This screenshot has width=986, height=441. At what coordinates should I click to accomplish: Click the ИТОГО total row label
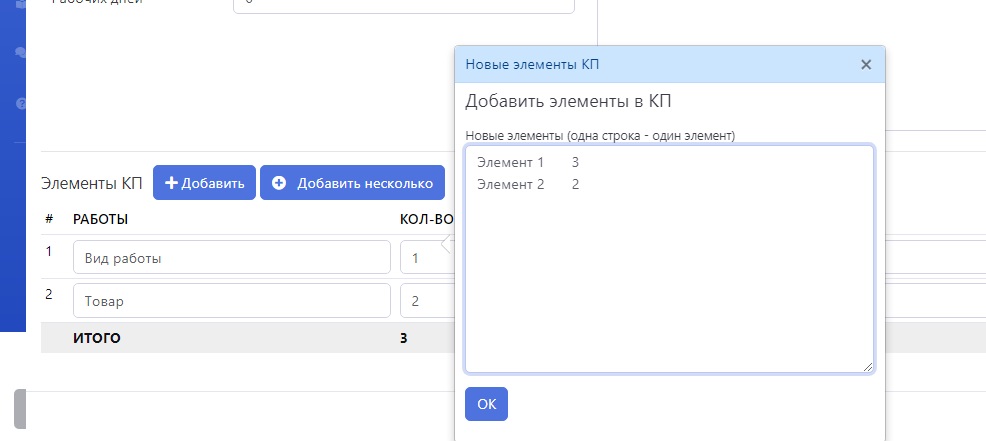tap(97, 338)
